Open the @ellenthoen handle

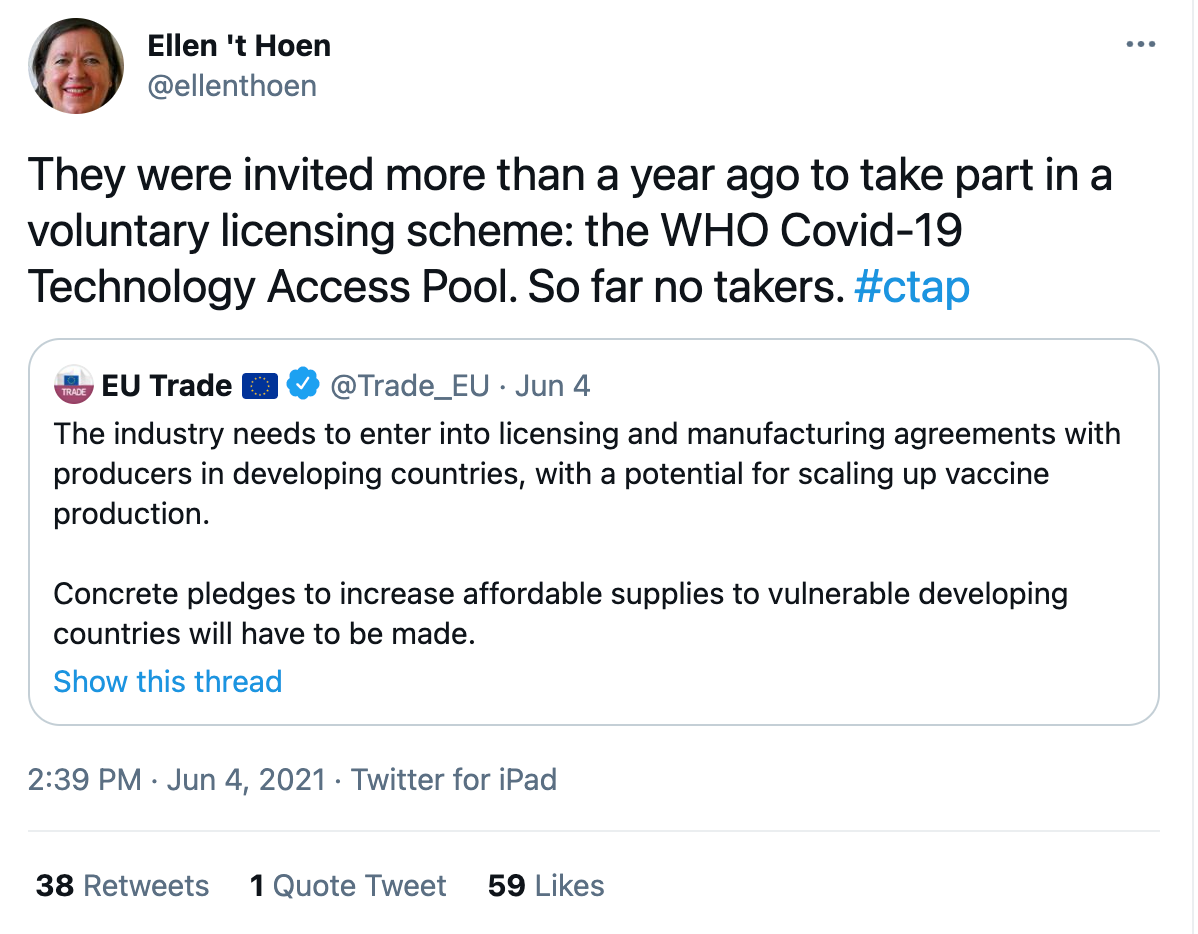point(232,87)
